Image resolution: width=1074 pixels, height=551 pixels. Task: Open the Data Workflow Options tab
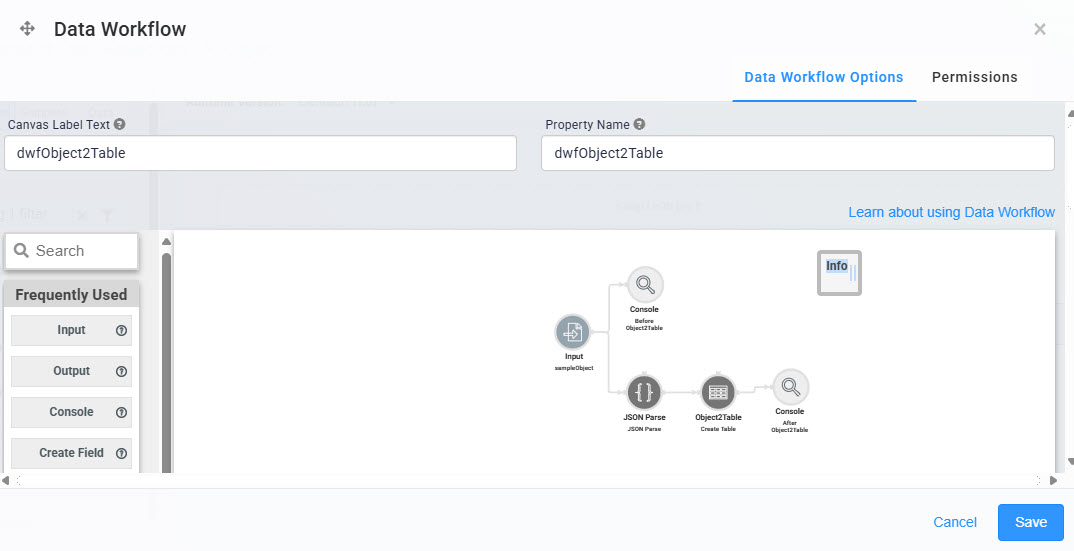[824, 77]
